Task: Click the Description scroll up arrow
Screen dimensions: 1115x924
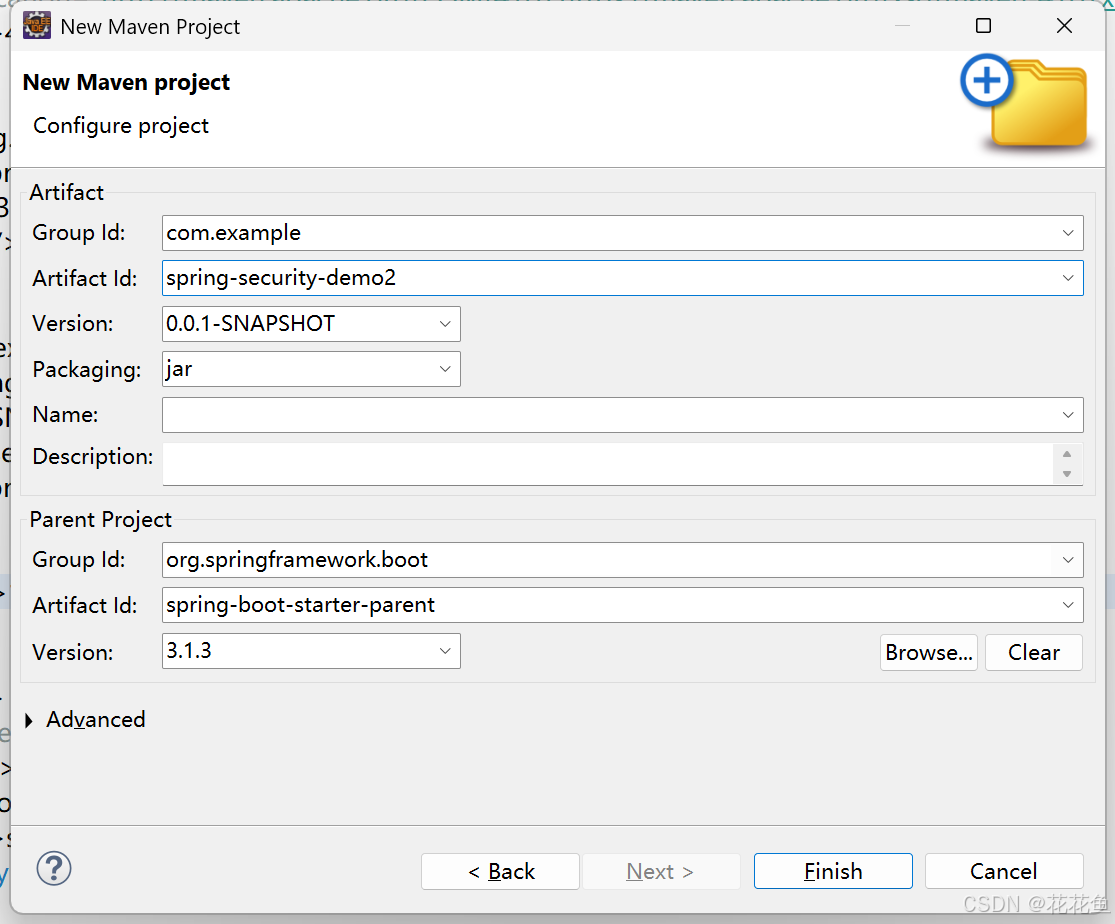Action: point(1067,455)
